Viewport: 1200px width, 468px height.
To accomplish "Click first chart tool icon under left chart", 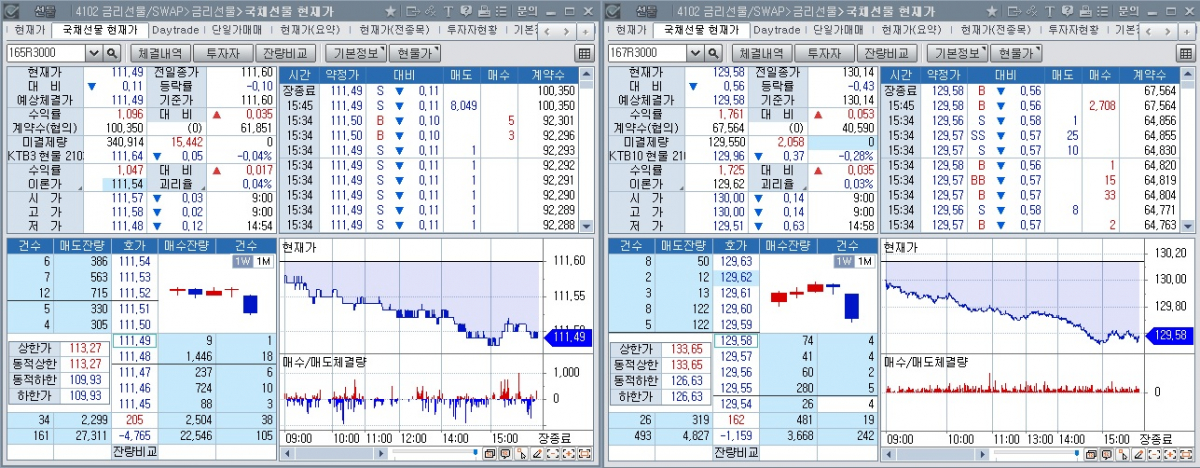I will pyautogui.click(x=490, y=453).
